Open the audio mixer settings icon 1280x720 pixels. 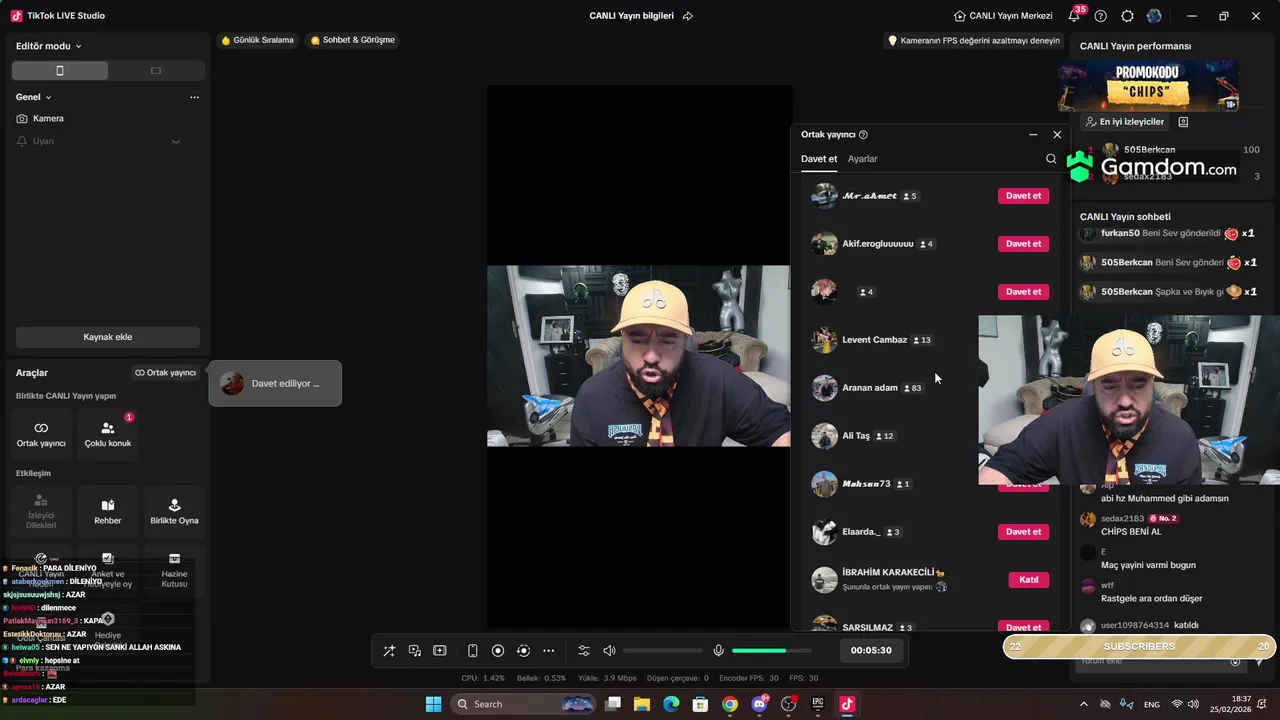[x=584, y=651]
